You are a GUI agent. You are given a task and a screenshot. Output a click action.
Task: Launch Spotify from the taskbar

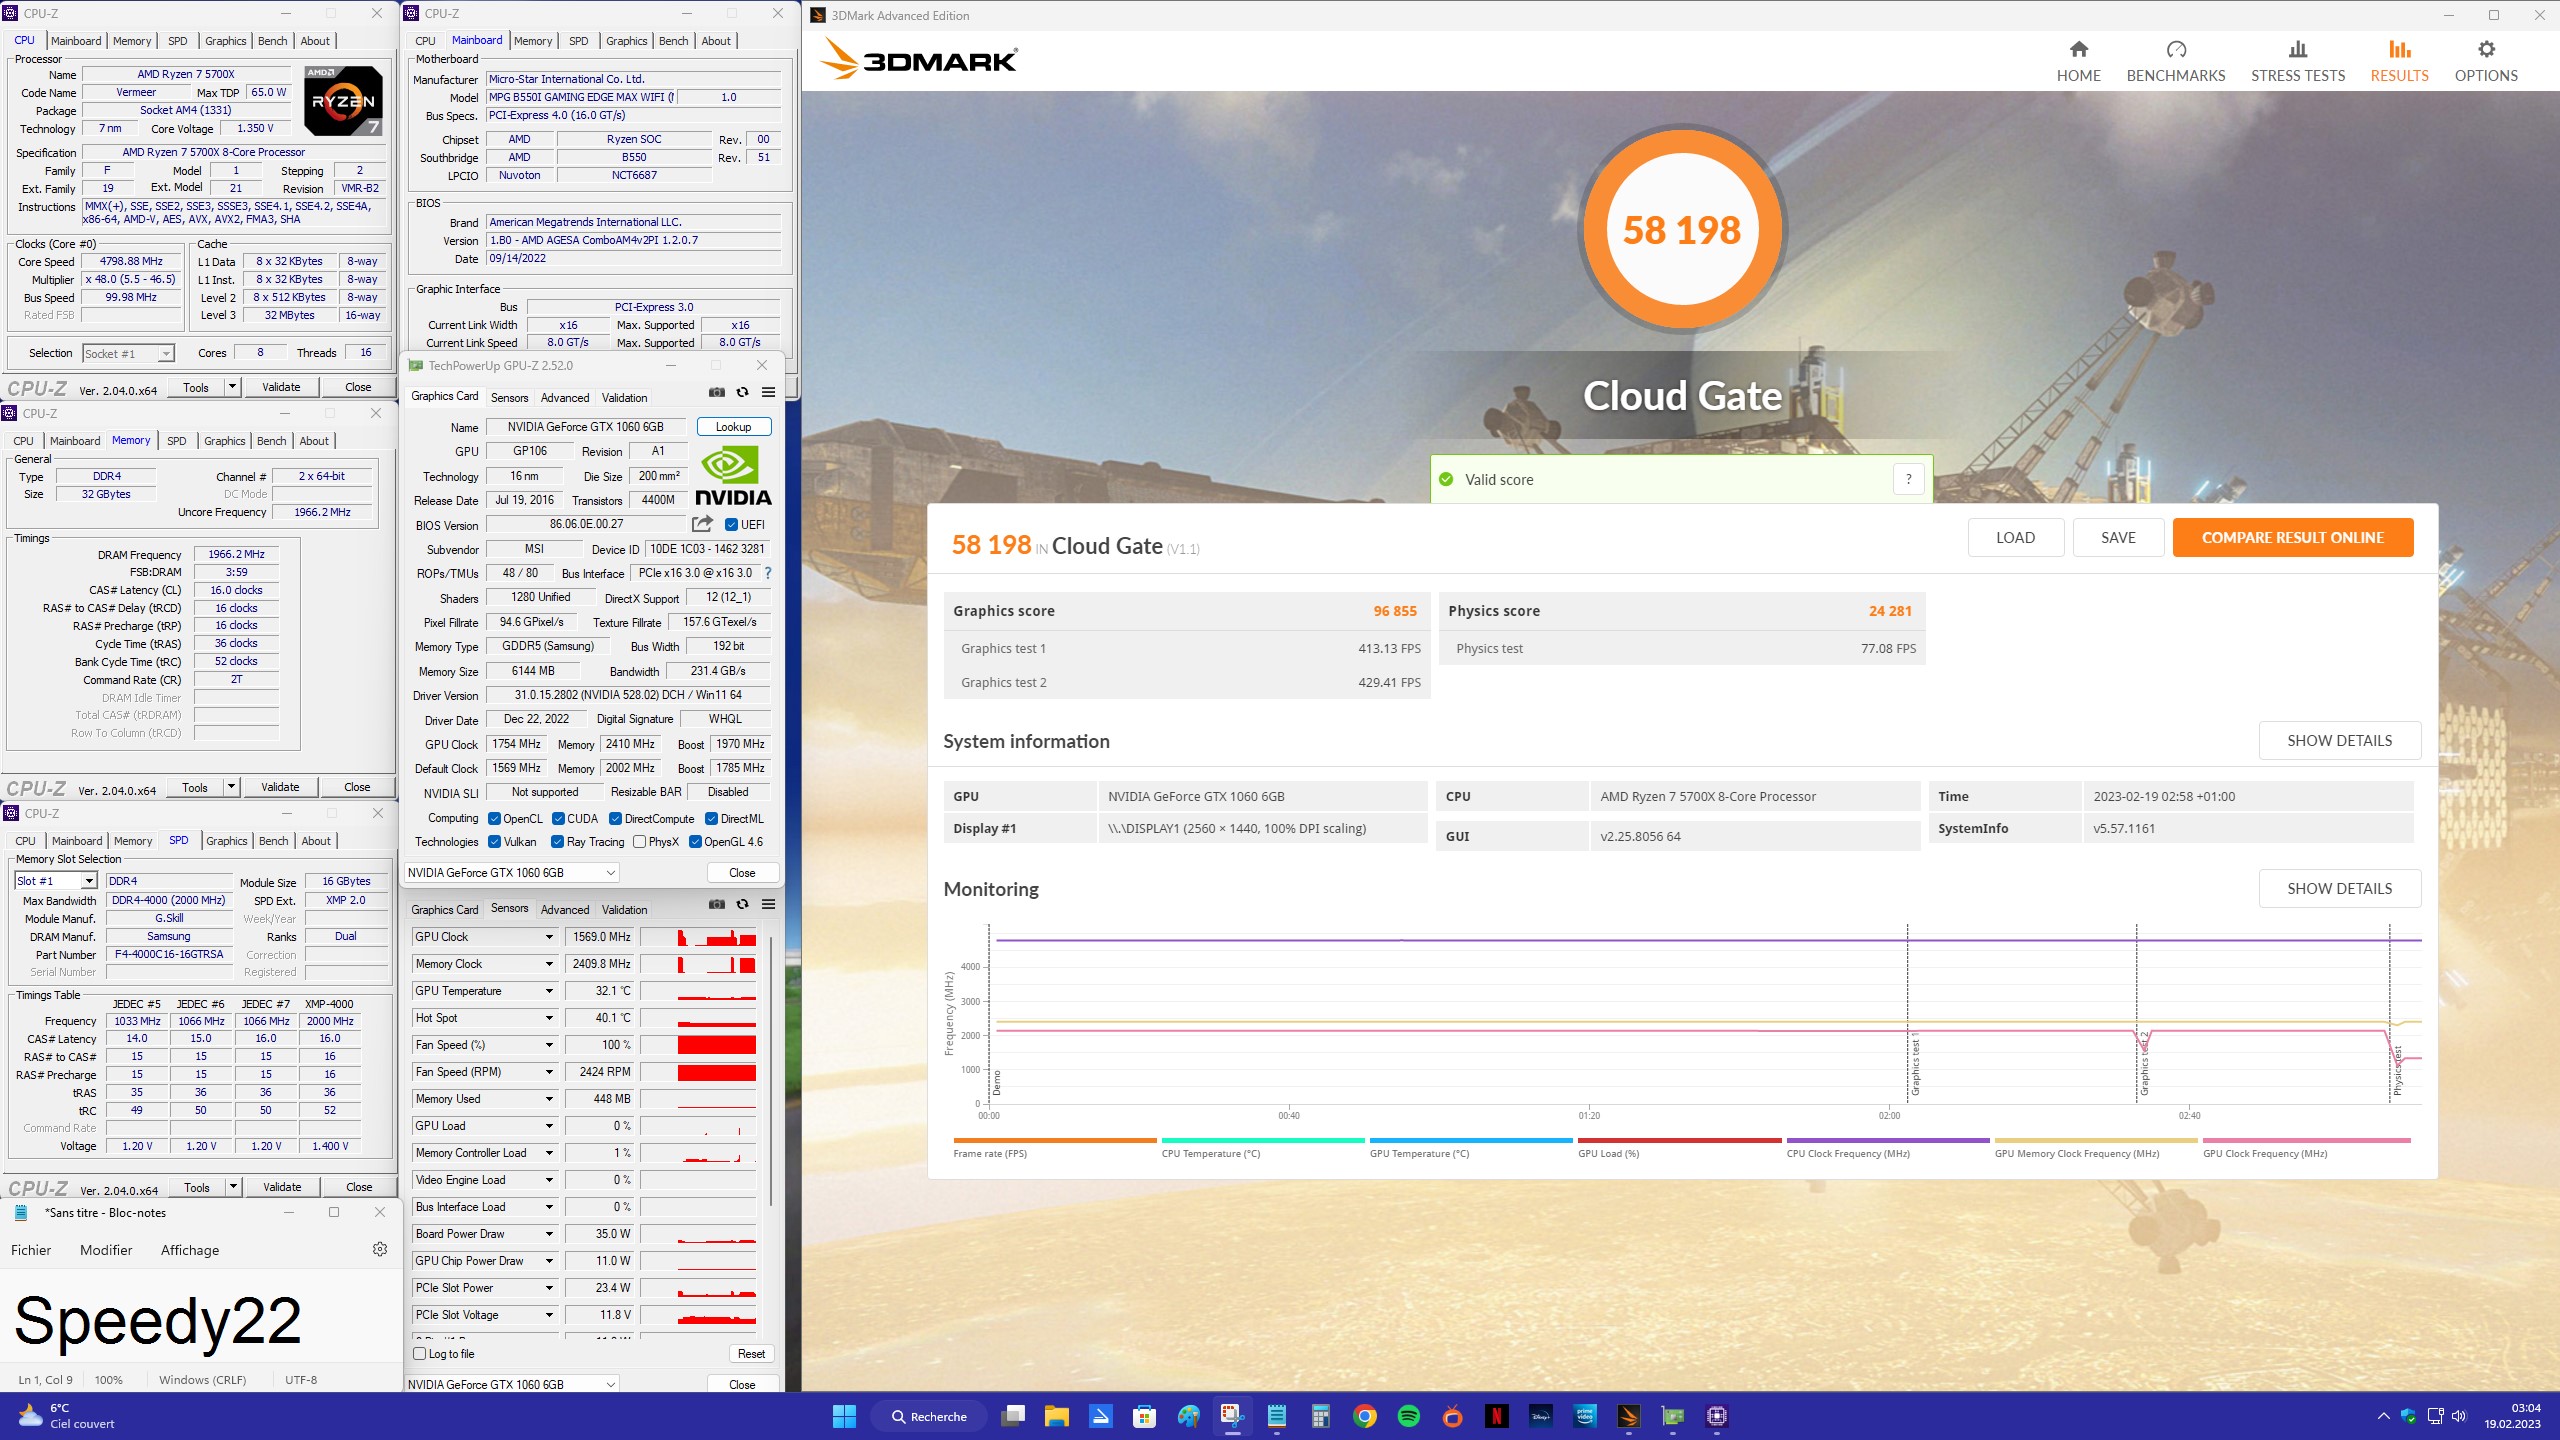coord(1408,1416)
